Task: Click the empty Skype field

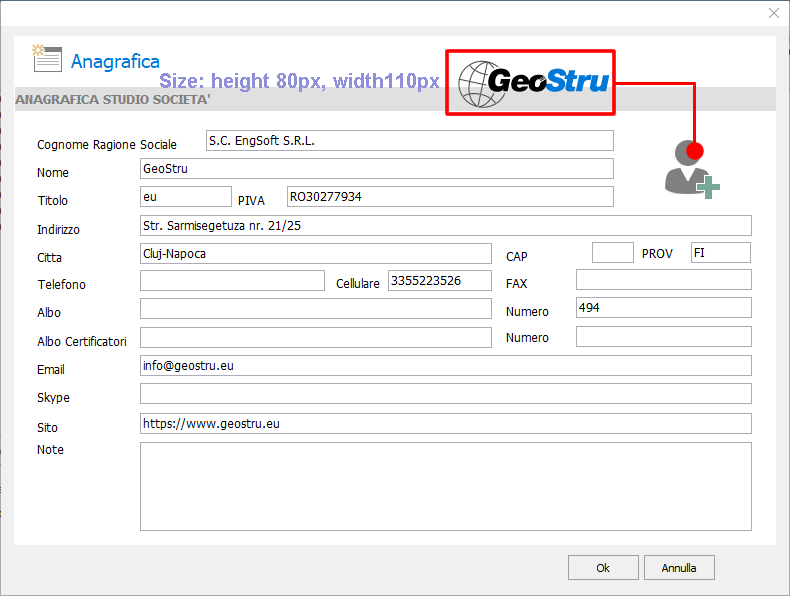Action: click(445, 393)
